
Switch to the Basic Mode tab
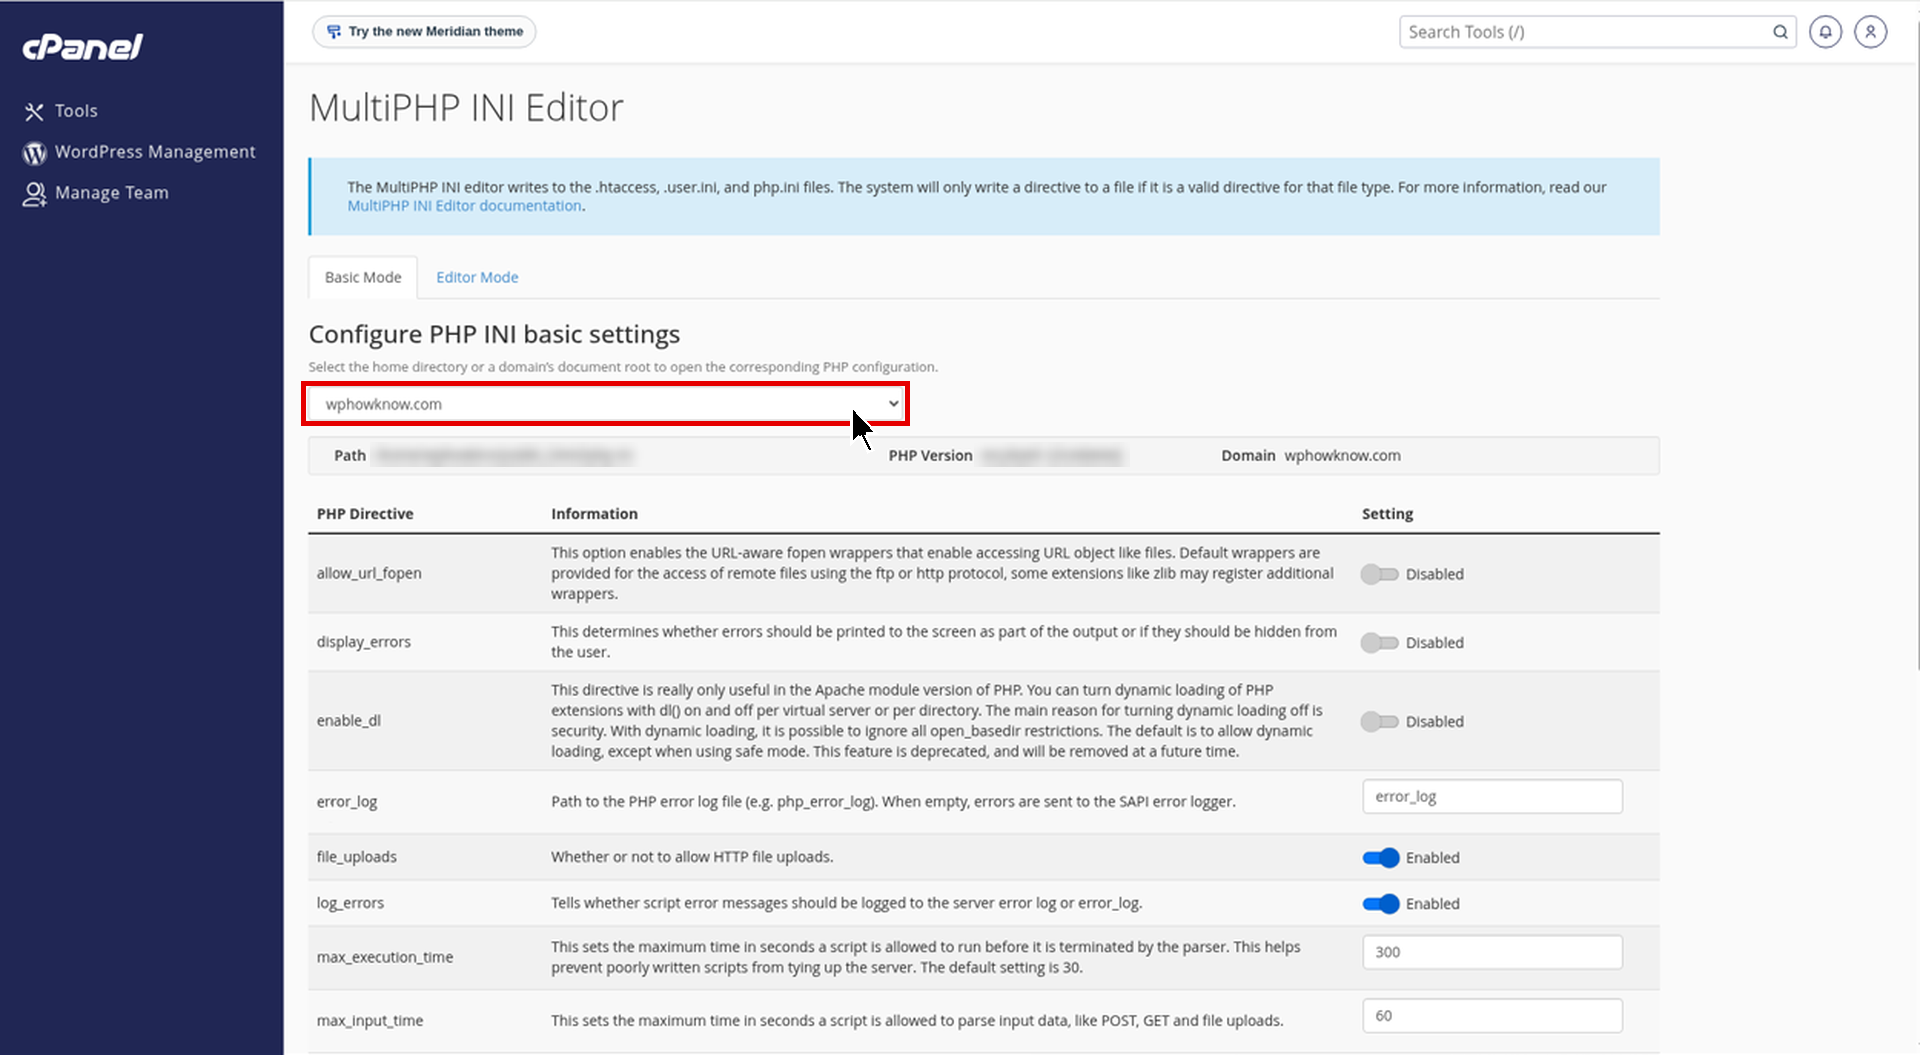tap(363, 277)
